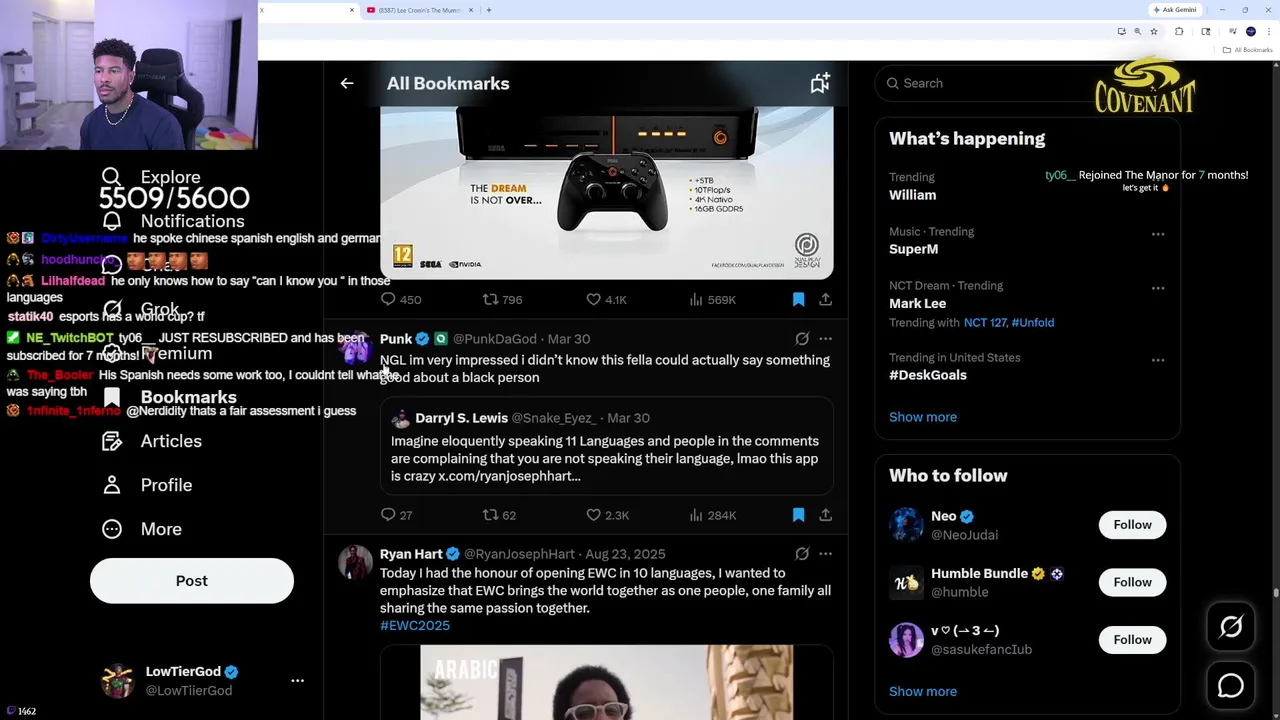Open the NCT 127 trending link
This screenshot has width=1280, height=720.
coord(985,323)
